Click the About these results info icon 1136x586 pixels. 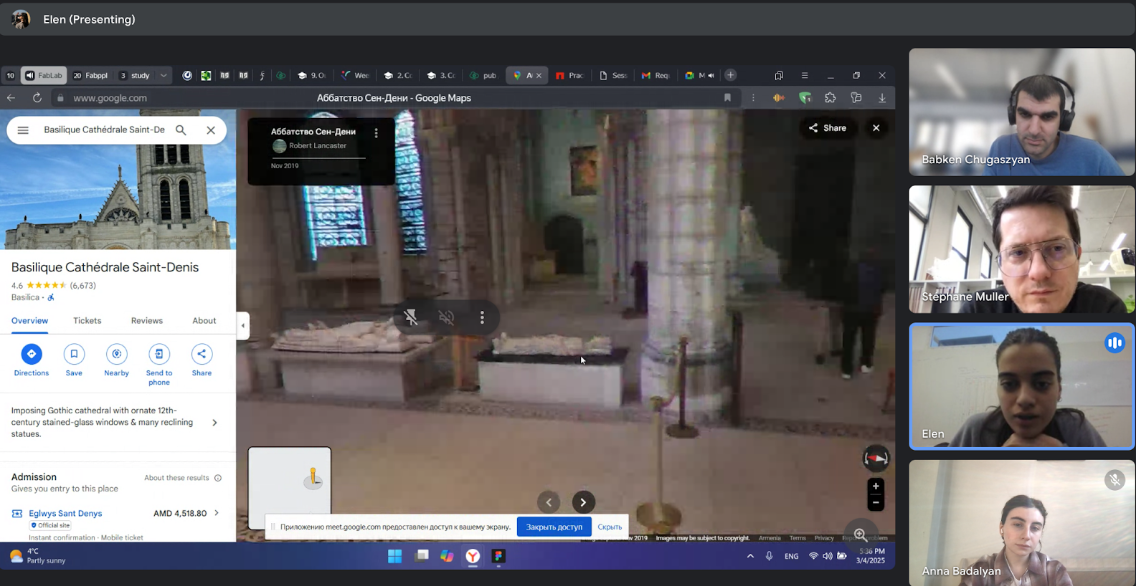point(218,478)
